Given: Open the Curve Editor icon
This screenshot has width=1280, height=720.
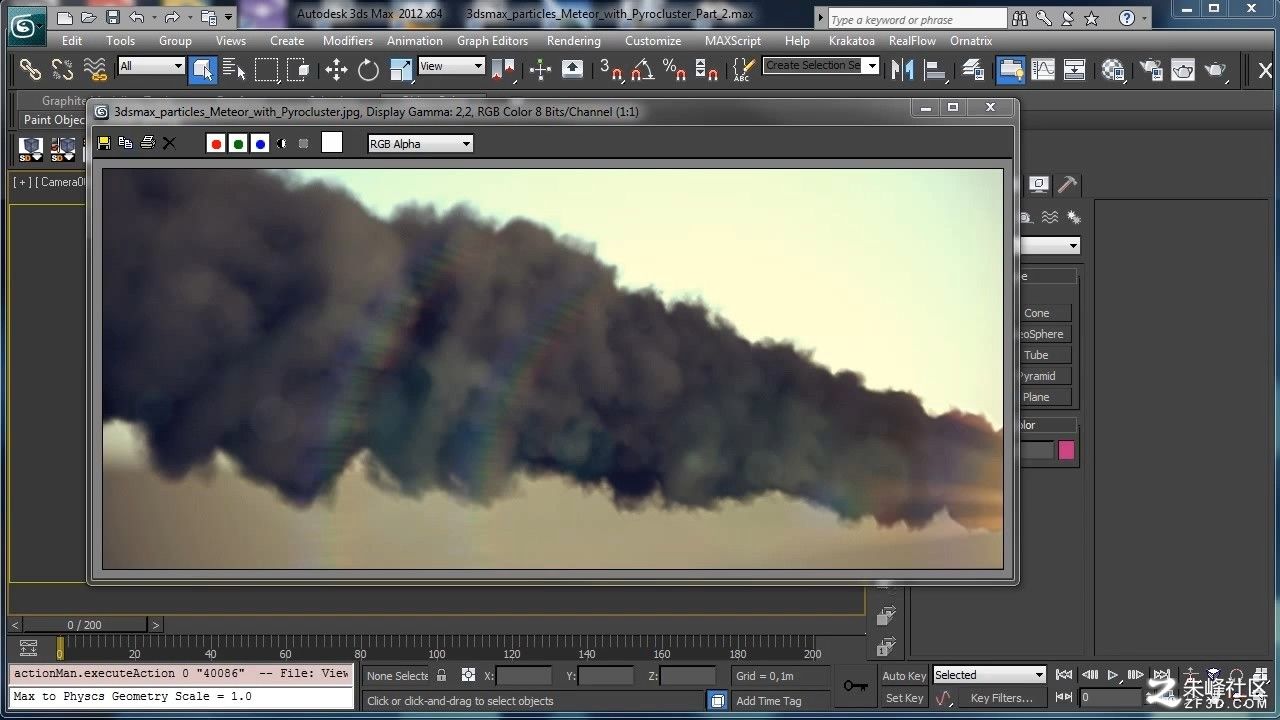Looking at the screenshot, I should tap(1043, 69).
